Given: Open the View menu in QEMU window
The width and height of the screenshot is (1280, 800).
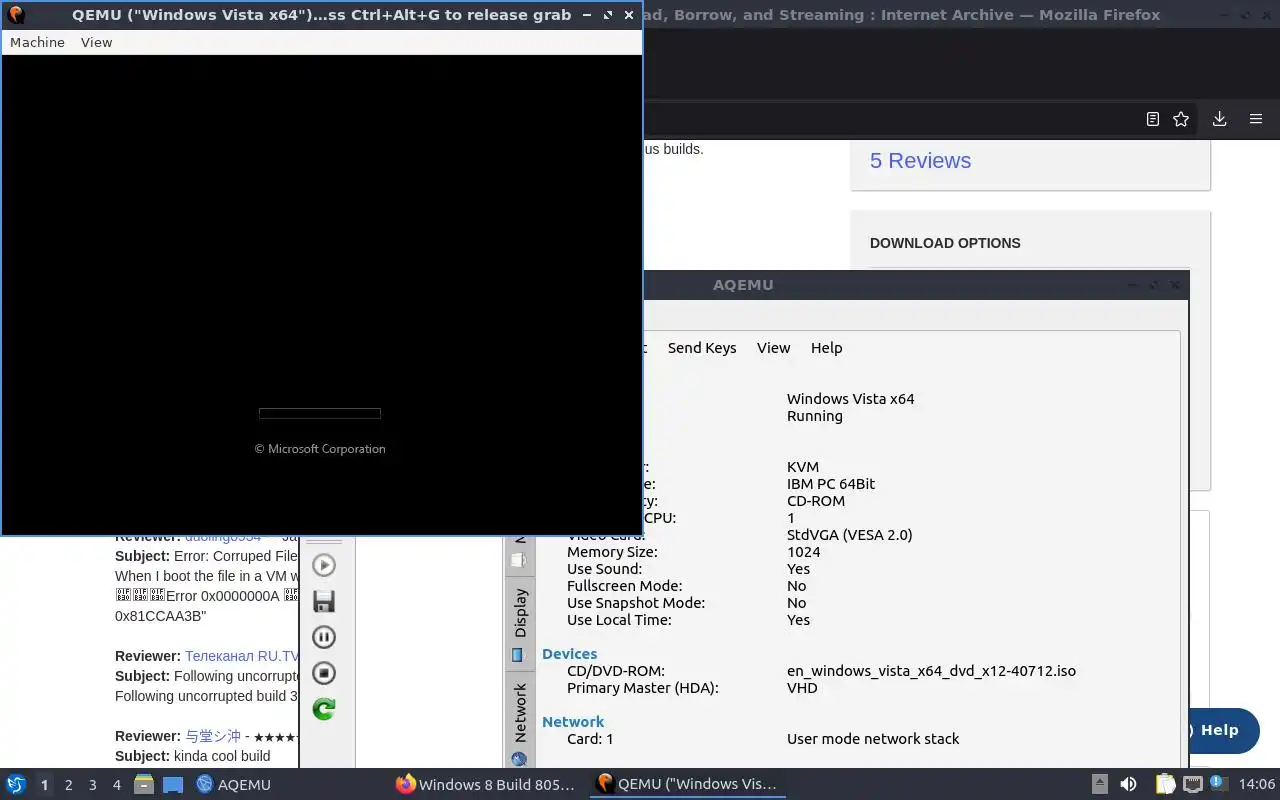Looking at the screenshot, I should pos(97,42).
